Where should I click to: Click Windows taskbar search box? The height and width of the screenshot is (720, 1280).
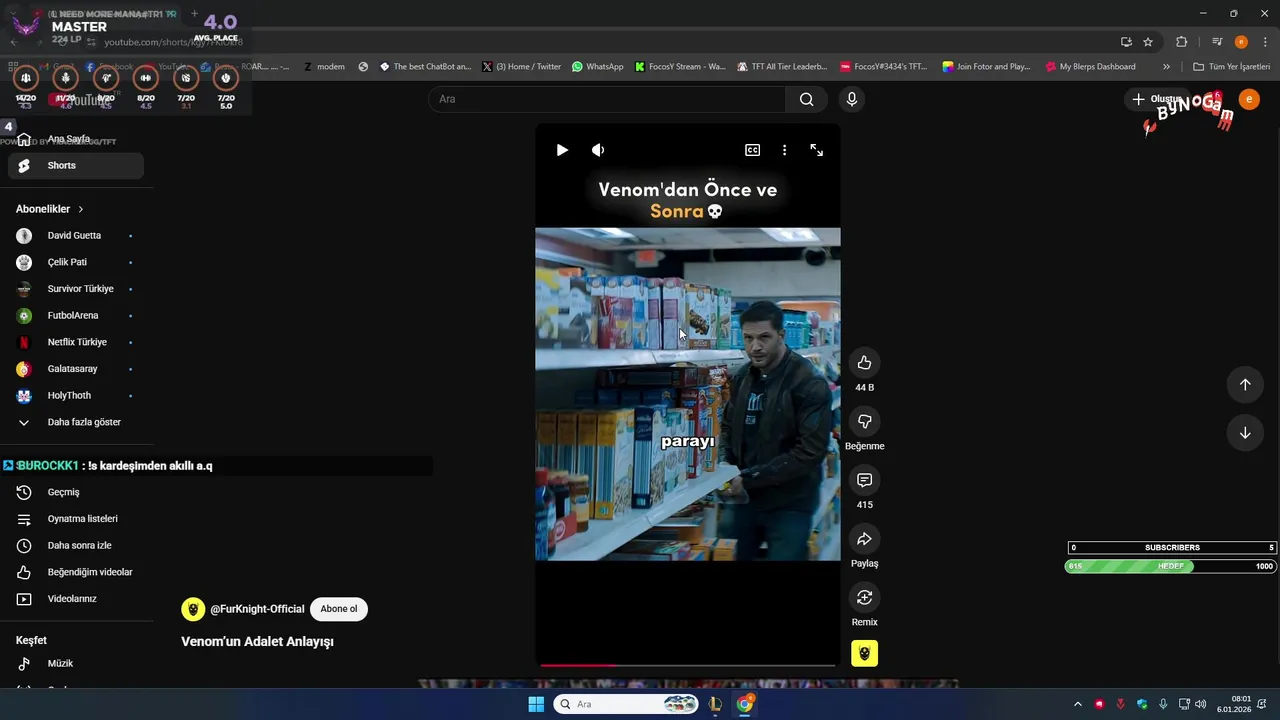click(x=627, y=704)
